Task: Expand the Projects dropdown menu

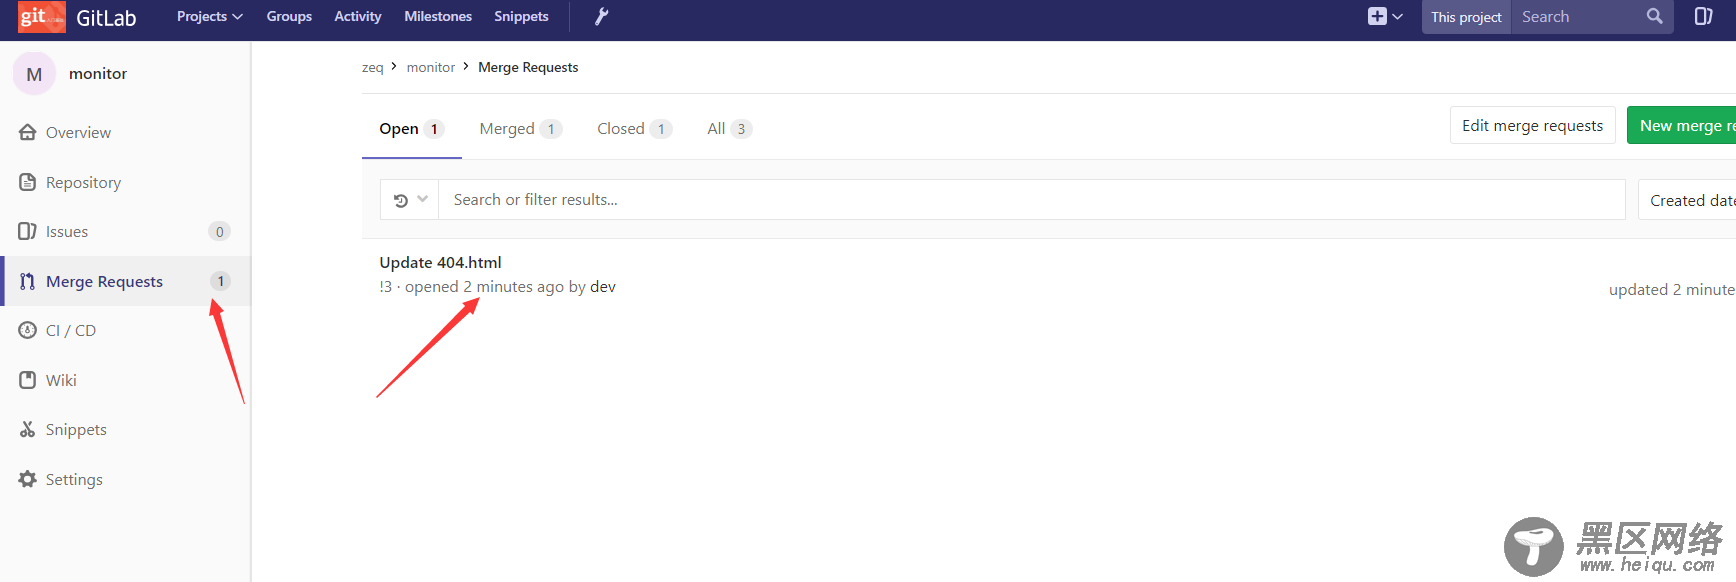Action: (x=209, y=16)
